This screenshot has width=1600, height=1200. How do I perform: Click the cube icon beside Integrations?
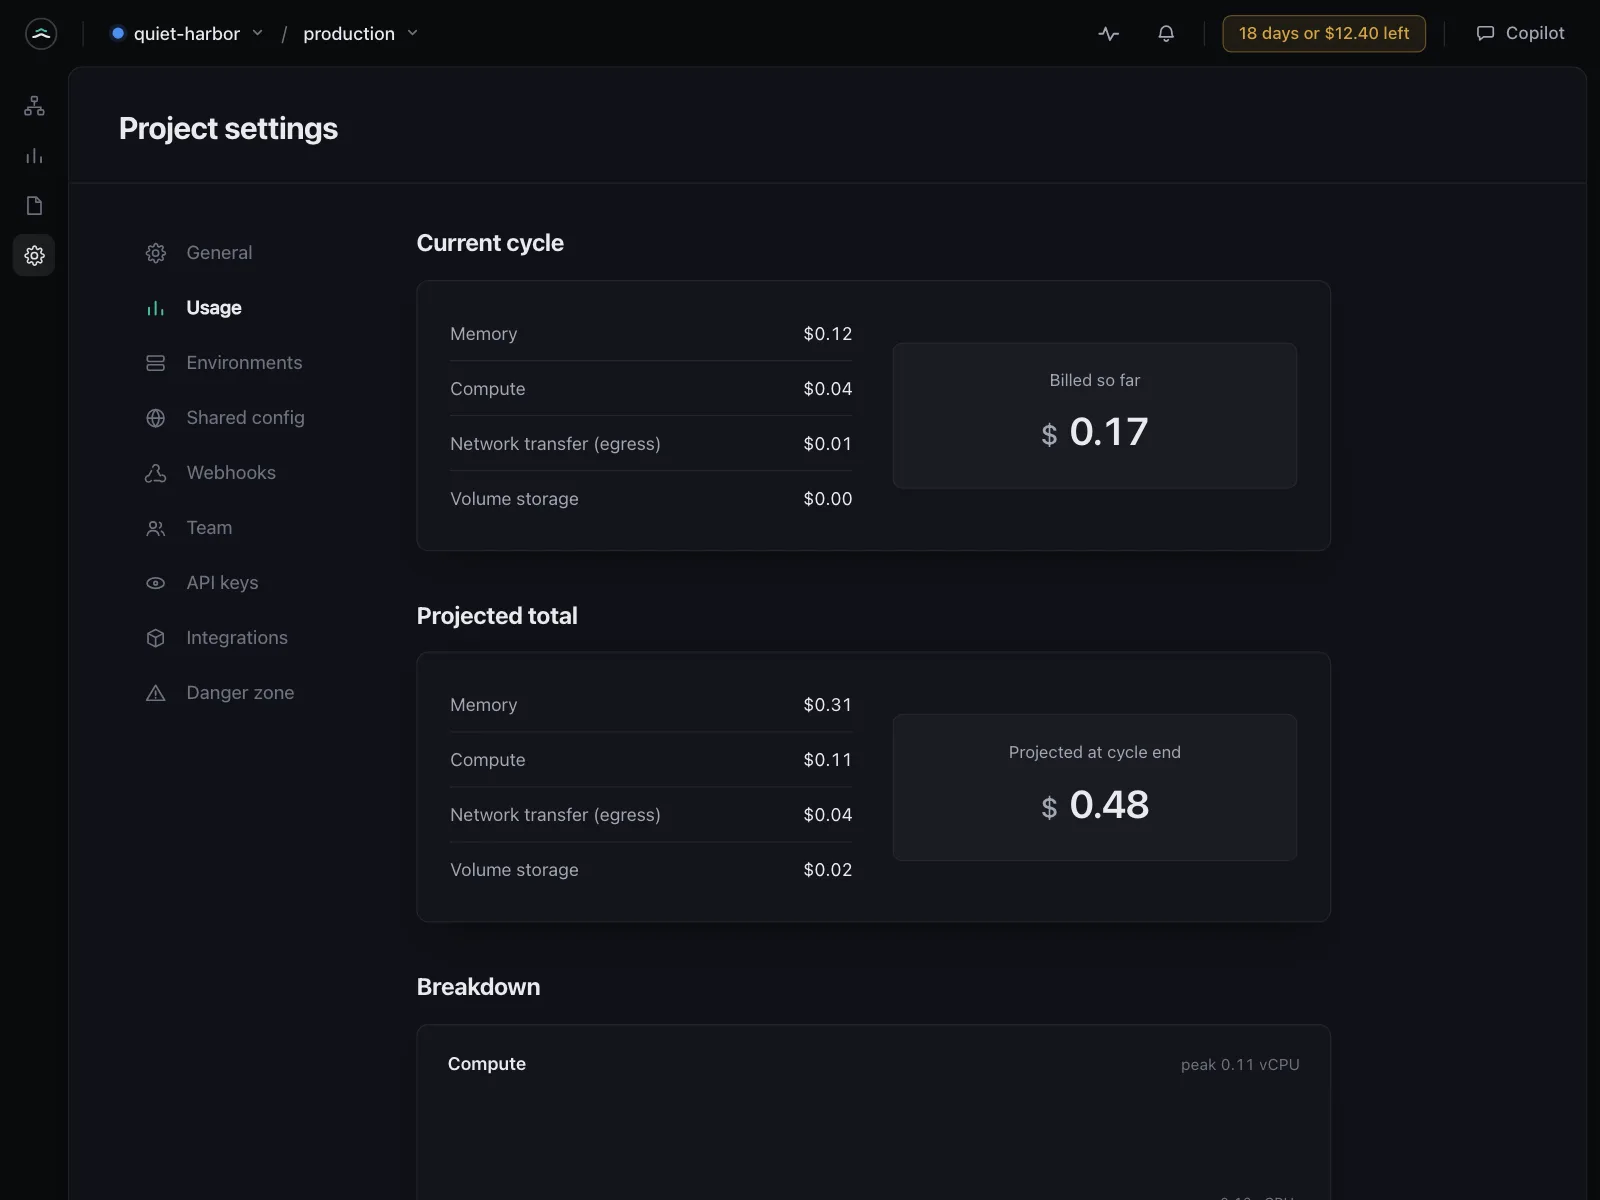pos(155,638)
